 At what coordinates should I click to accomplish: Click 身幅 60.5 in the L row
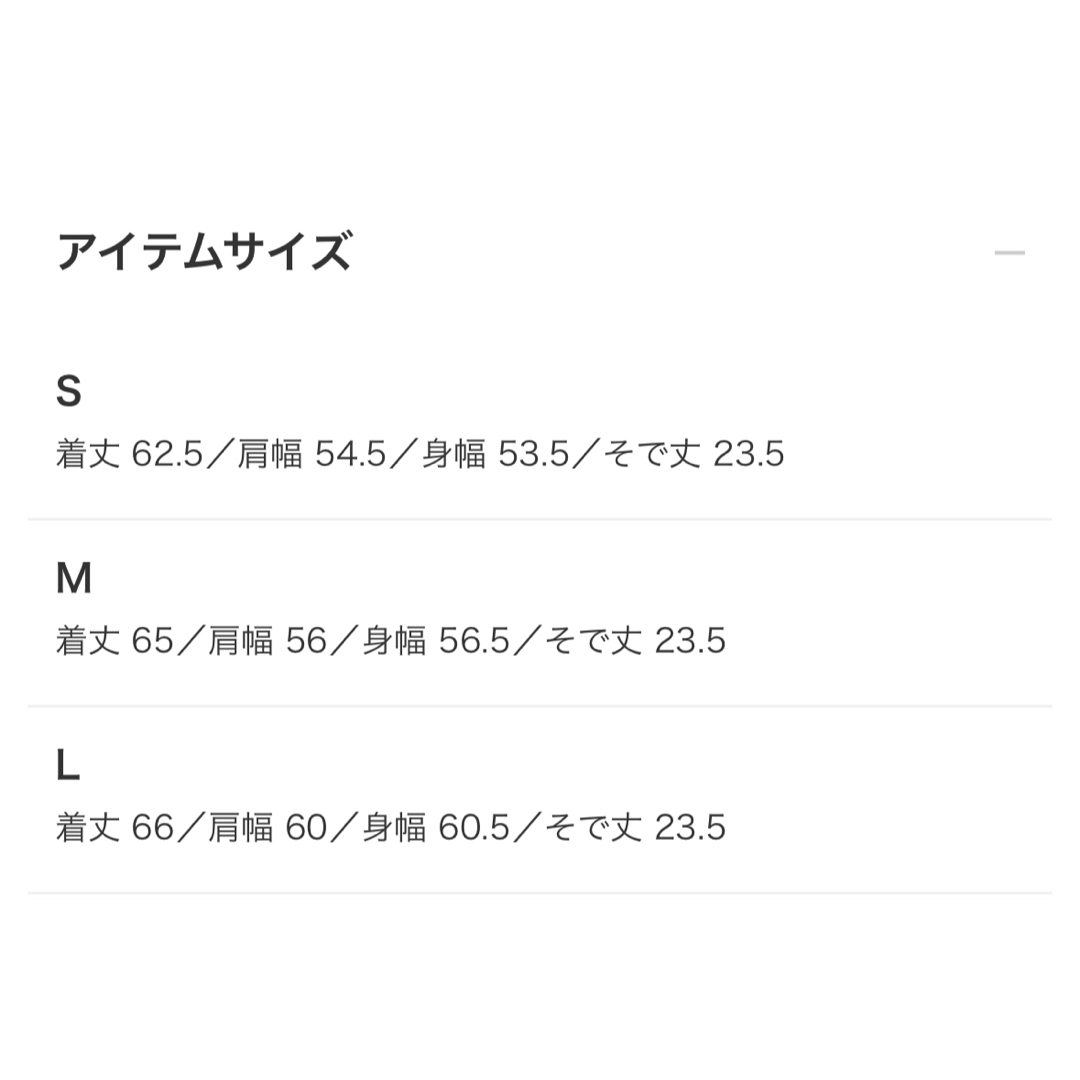click(x=436, y=827)
